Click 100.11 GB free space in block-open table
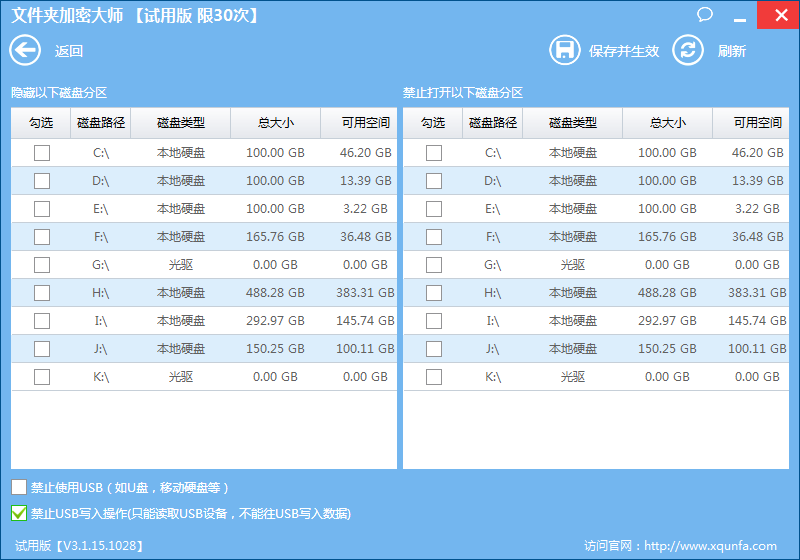The height and width of the screenshot is (560, 800). 757,349
